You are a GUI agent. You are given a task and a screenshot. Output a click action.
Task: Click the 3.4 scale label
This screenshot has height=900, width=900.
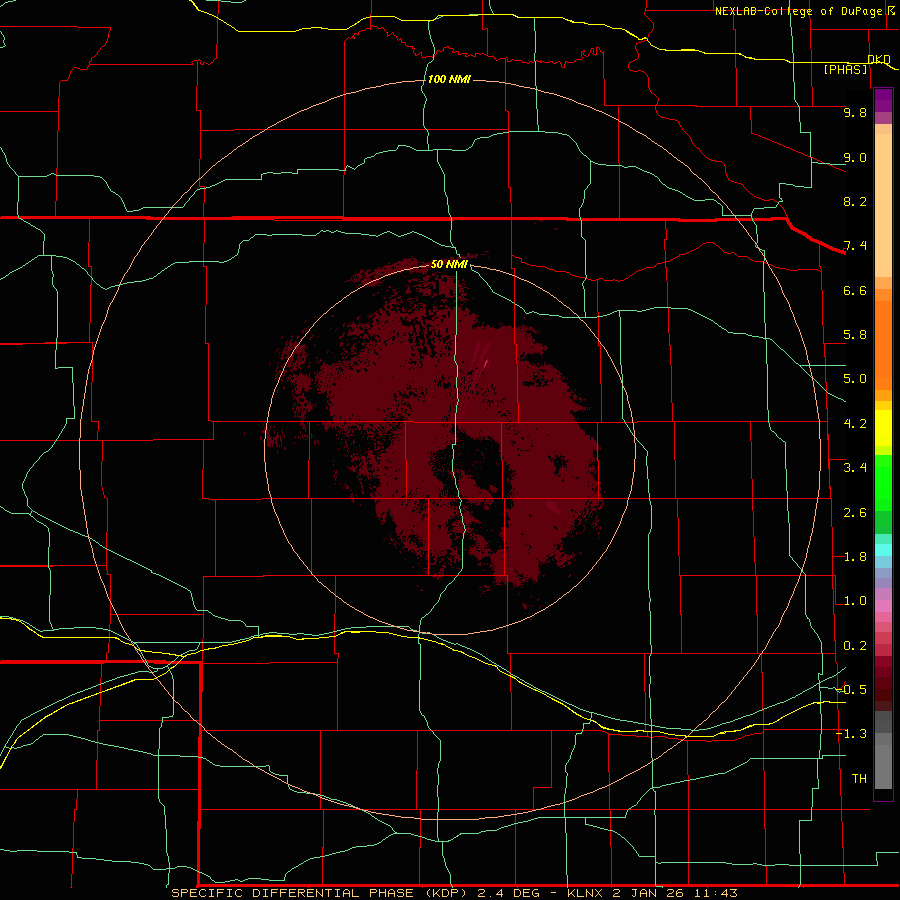[855, 468]
